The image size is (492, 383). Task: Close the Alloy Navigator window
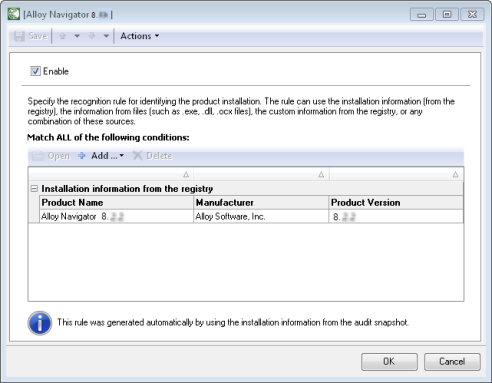pyautogui.click(x=472, y=15)
